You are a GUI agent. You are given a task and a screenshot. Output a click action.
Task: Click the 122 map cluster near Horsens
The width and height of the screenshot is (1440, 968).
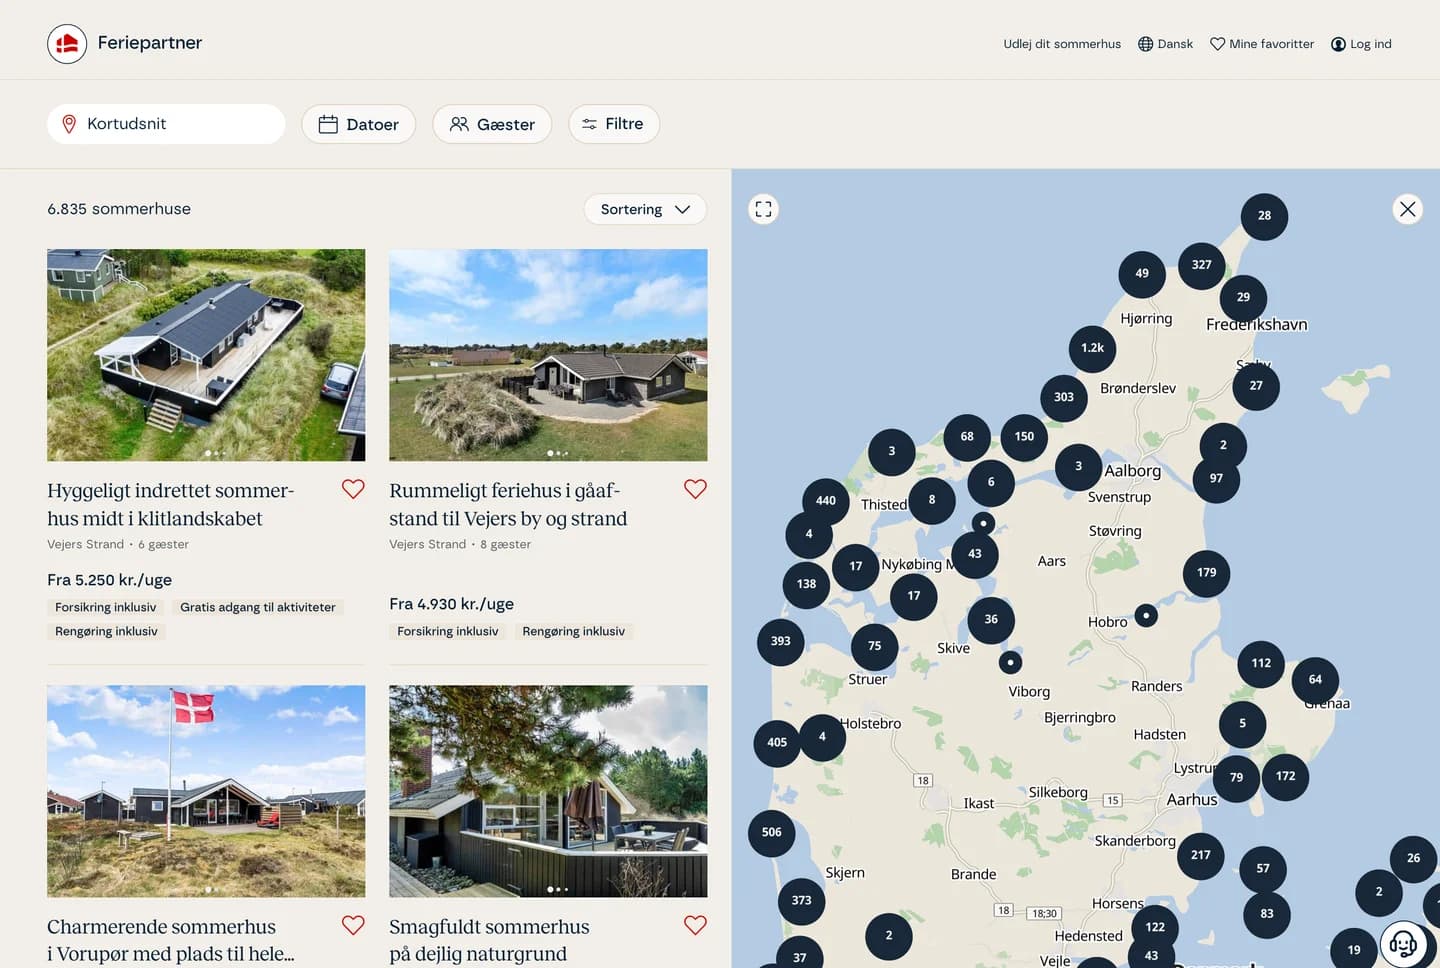point(1155,928)
